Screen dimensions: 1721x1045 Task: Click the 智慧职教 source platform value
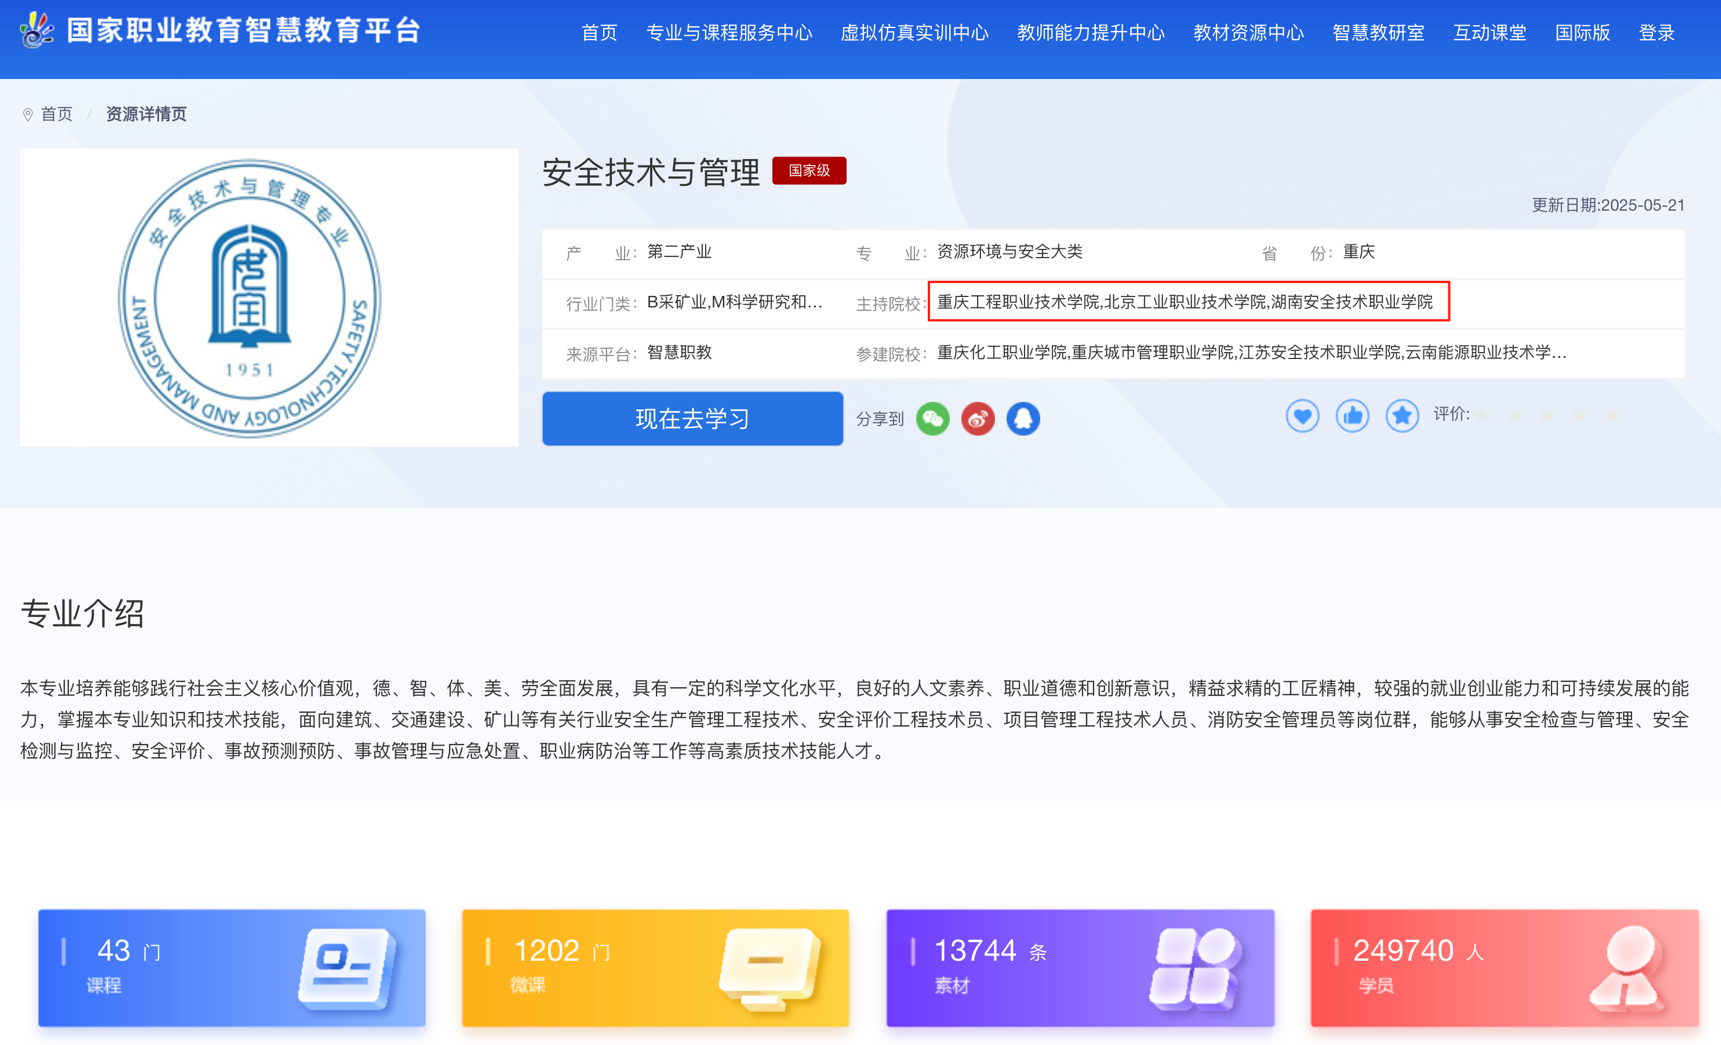pyautogui.click(x=679, y=352)
